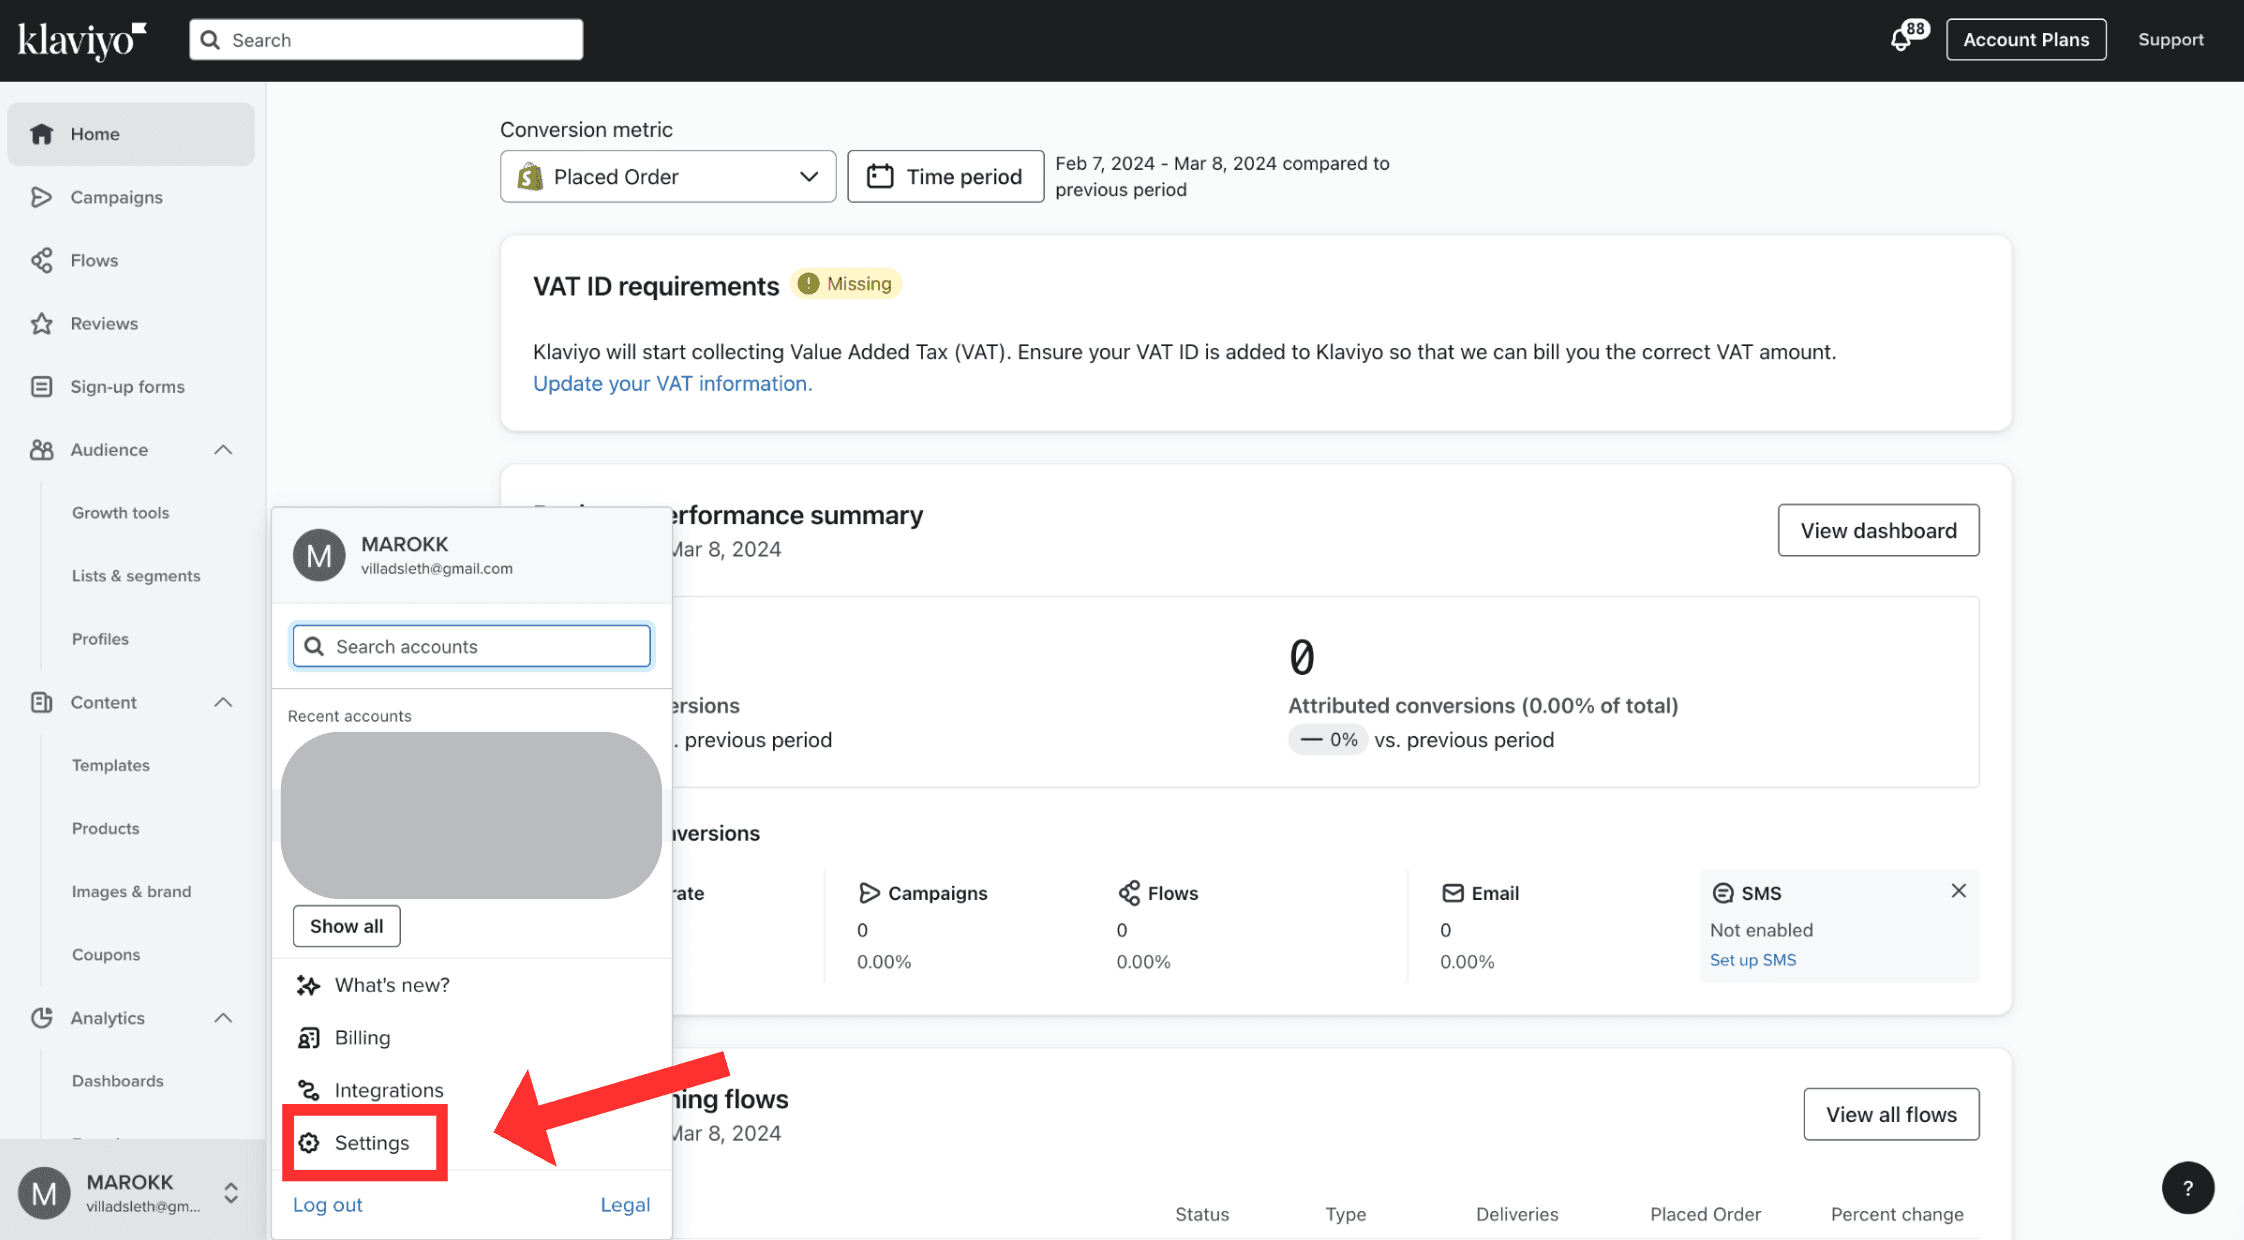This screenshot has width=2244, height=1240.
Task: Click the Deliveries column header
Action: pyautogui.click(x=1517, y=1214)
